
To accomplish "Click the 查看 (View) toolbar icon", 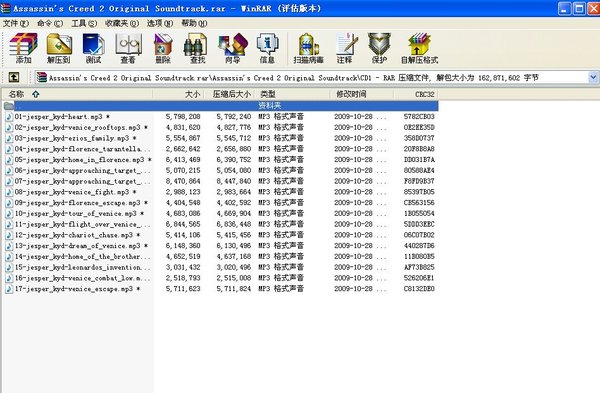I will click(128, 48).
